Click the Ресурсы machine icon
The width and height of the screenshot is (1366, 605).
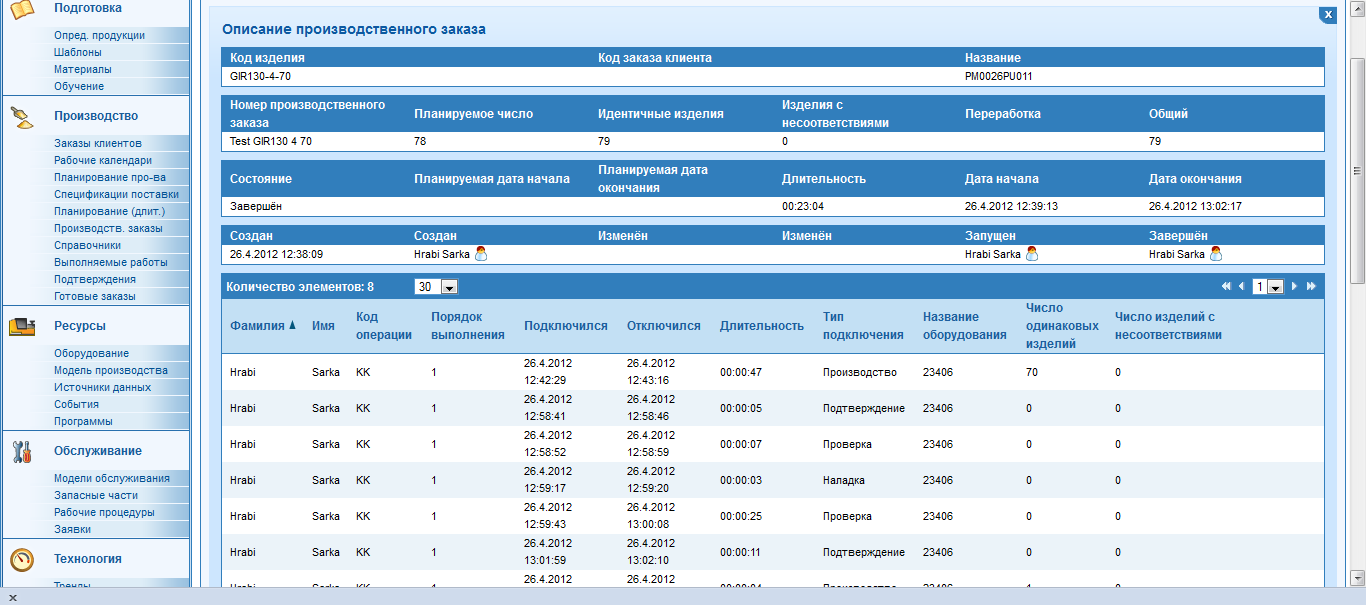[23, 326]
